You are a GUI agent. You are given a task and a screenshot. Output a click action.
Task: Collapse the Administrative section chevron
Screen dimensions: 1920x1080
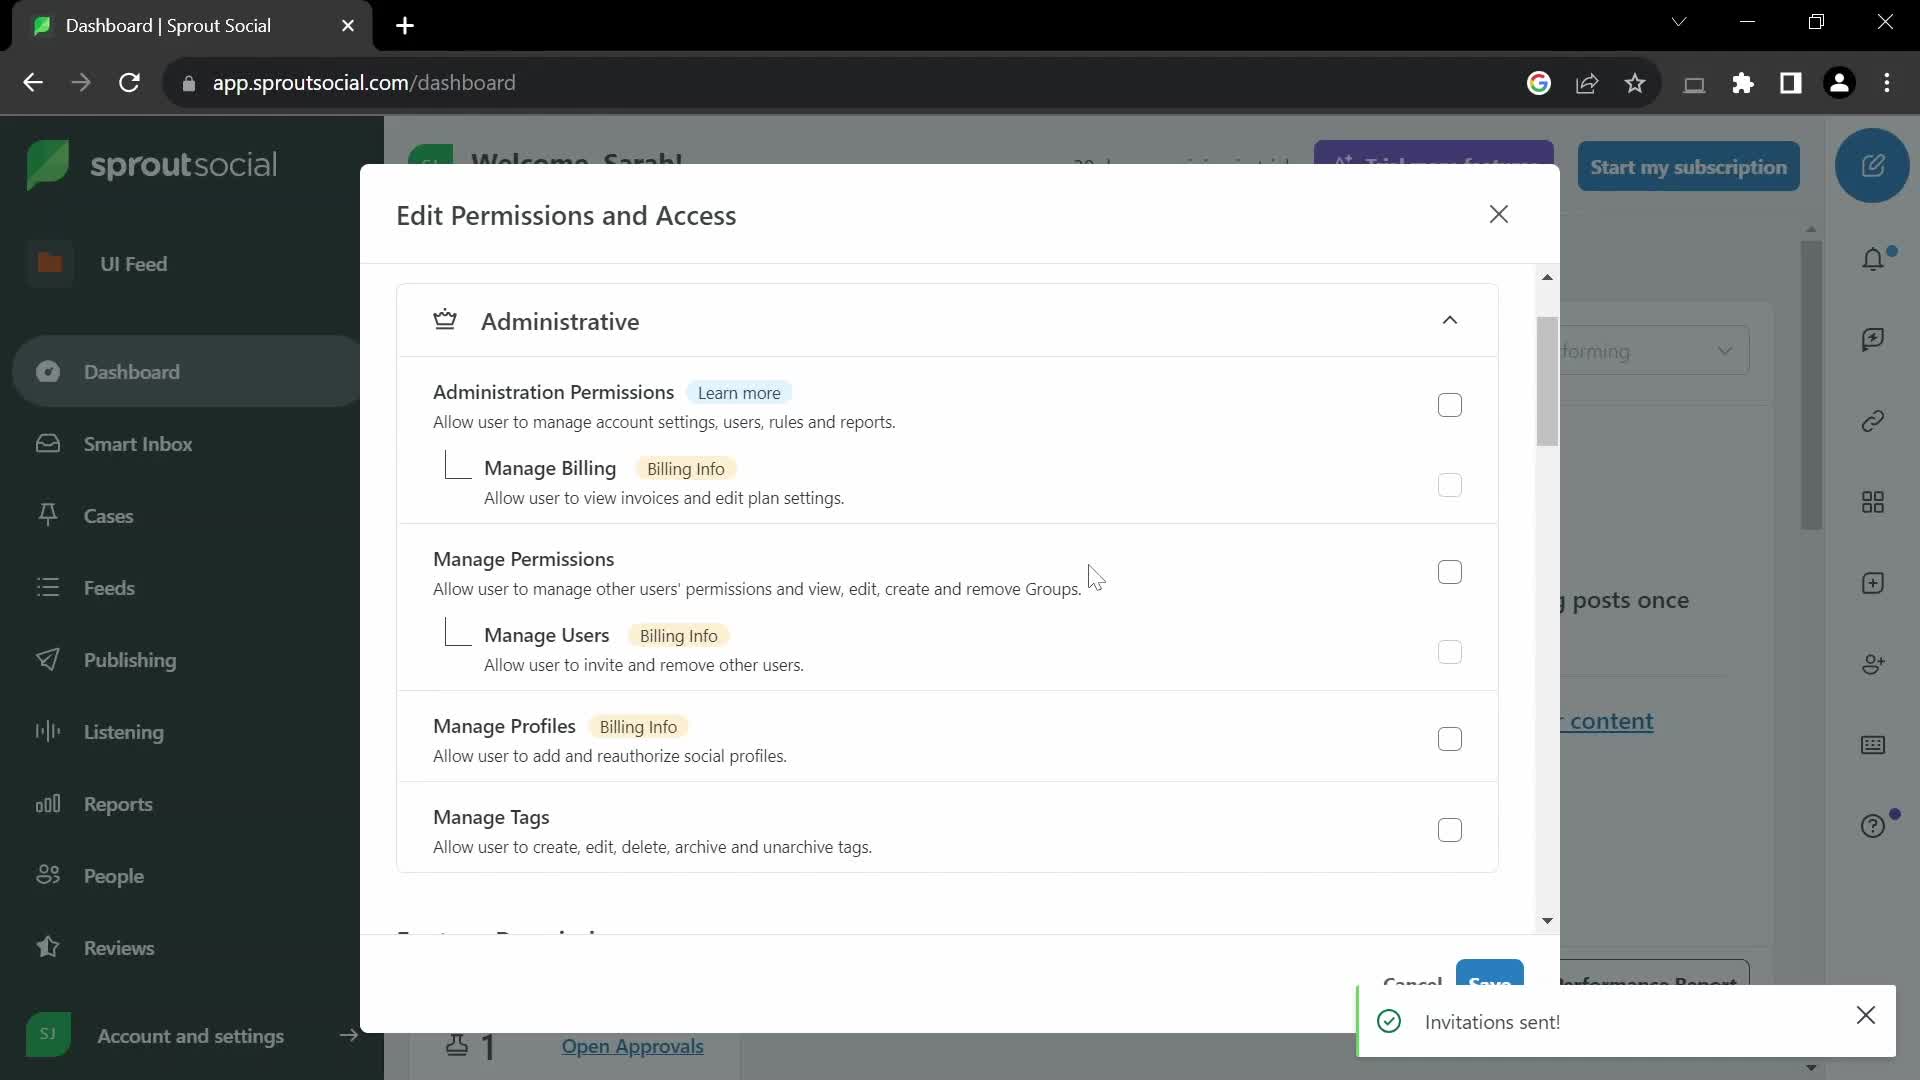(x=1449, y=320)
